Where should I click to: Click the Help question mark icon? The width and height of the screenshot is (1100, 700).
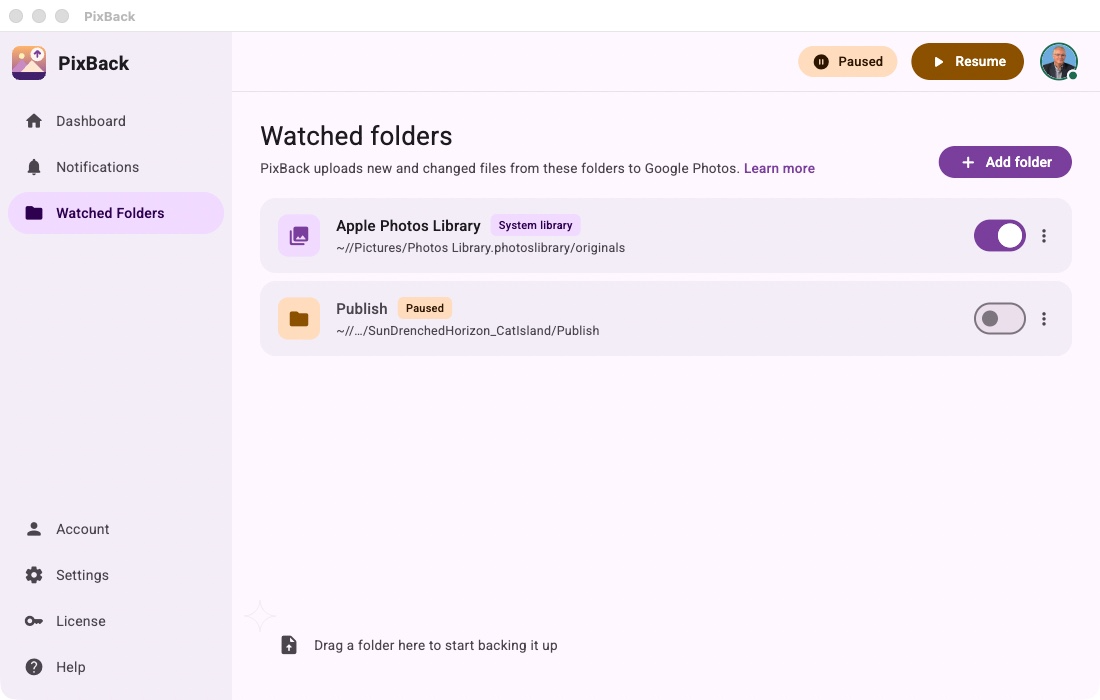pyautogui.click(x=34, y=667)
